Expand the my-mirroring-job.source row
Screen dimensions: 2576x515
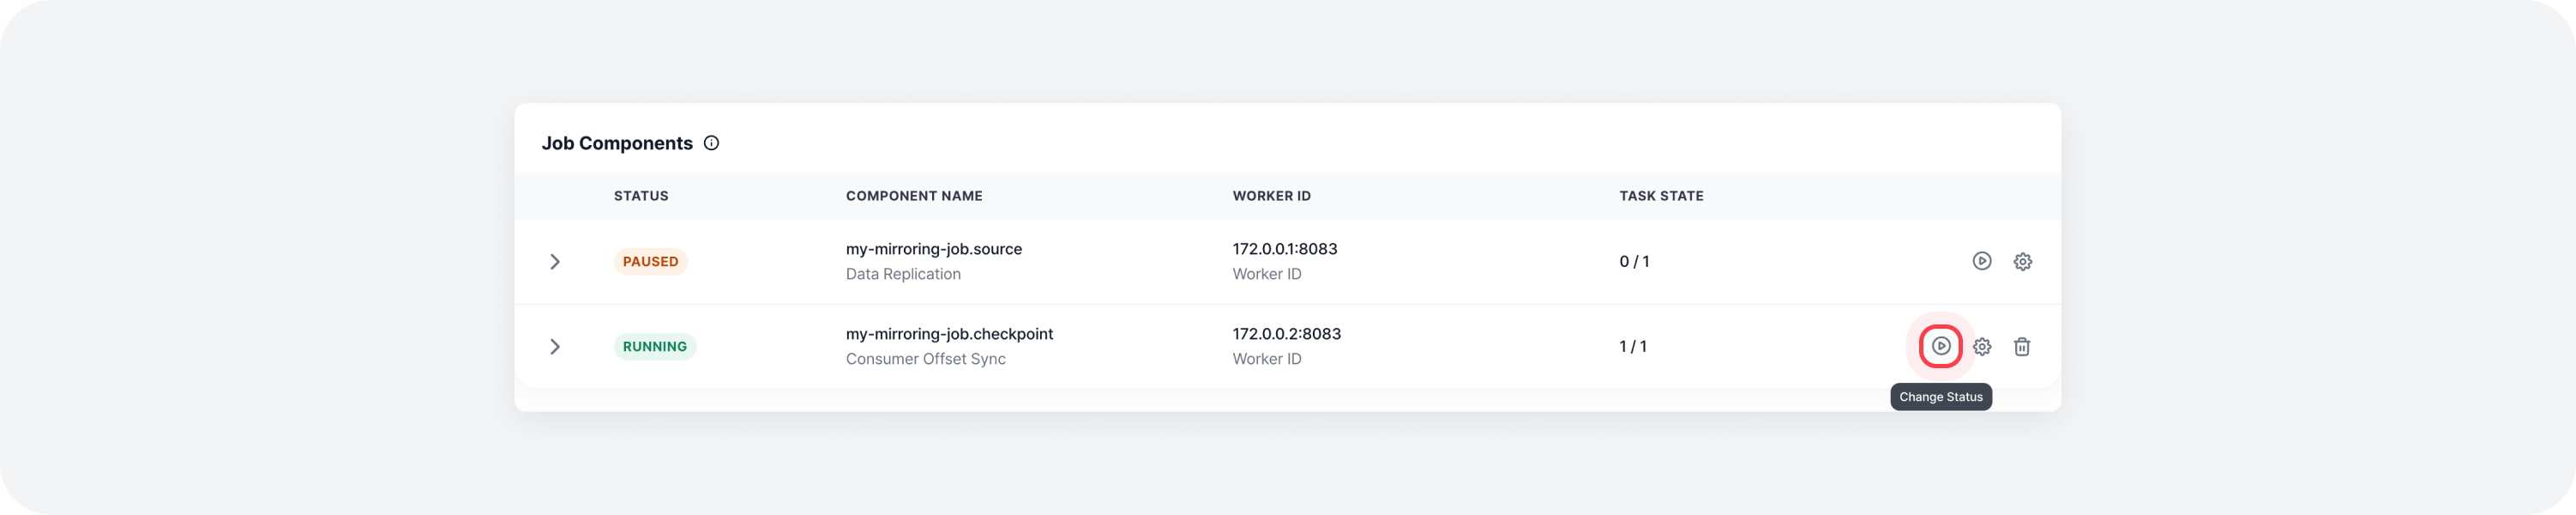555,262
